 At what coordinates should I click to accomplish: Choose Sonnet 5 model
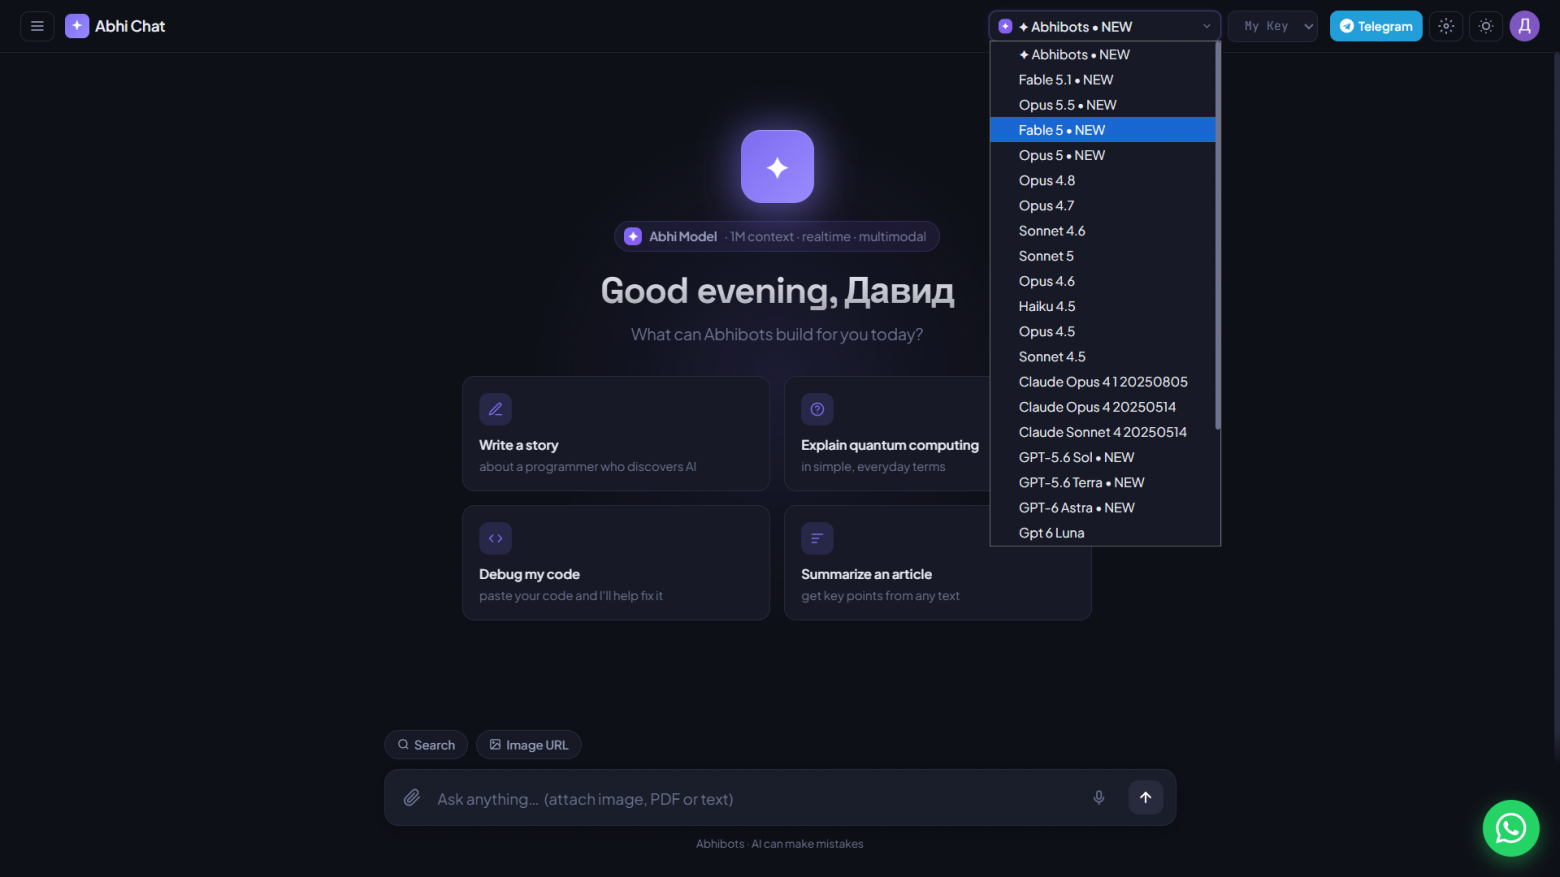pos(1102,256)
